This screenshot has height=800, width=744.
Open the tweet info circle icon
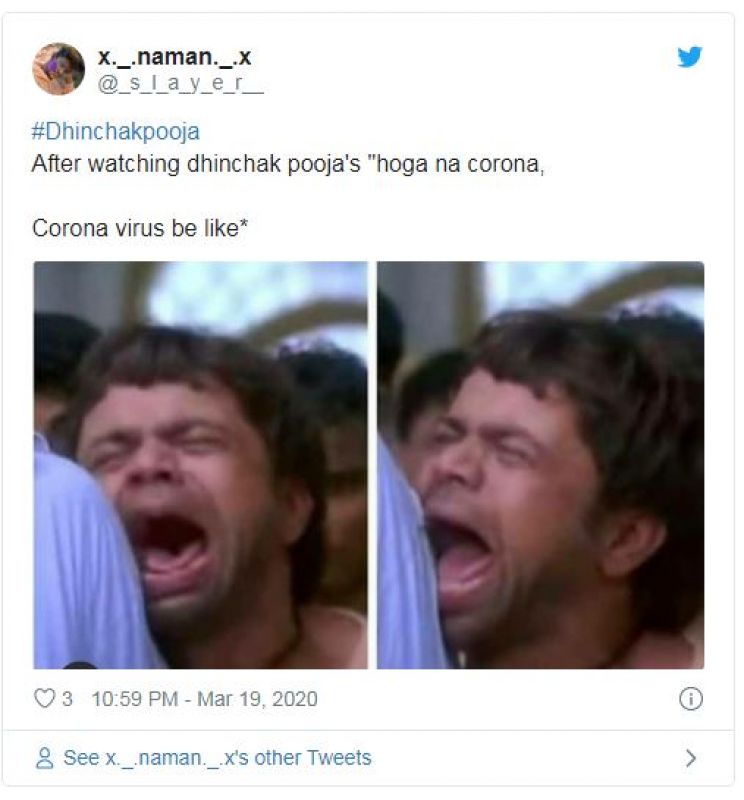click(x=691, y=698)
